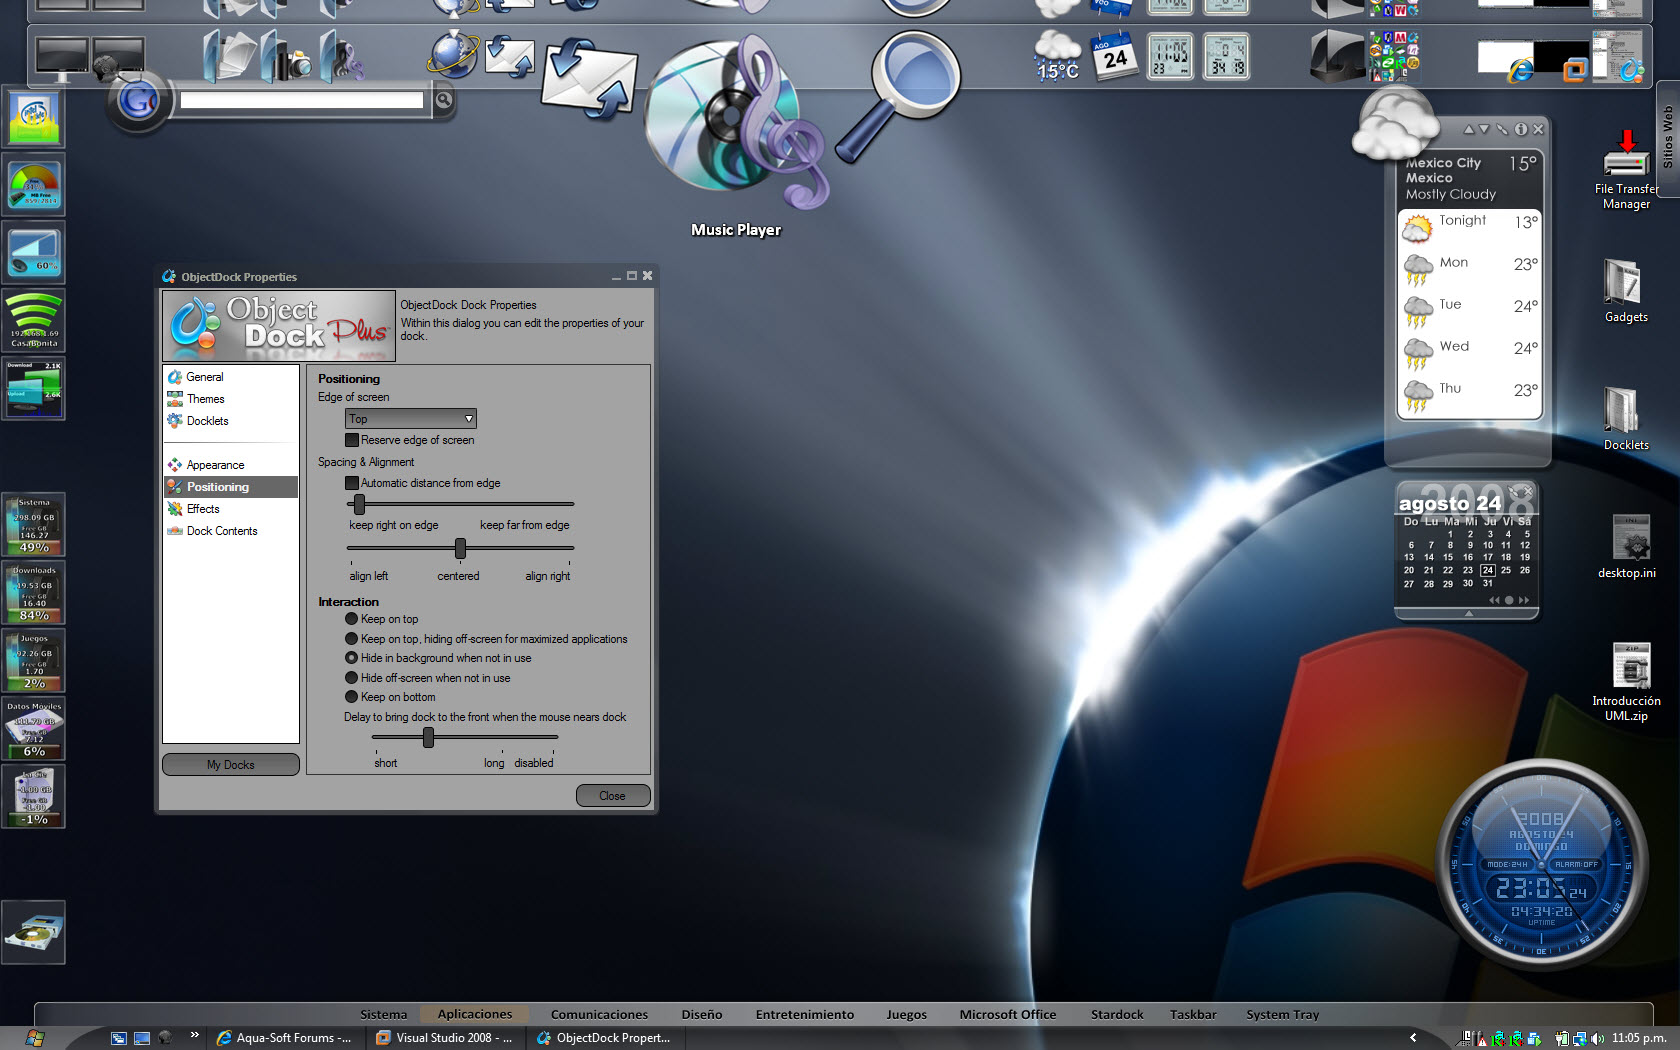Select Effects in the properties list
Image resolution: width=1680 pixels, height=1050 pixels.
(x=203, y=509)
